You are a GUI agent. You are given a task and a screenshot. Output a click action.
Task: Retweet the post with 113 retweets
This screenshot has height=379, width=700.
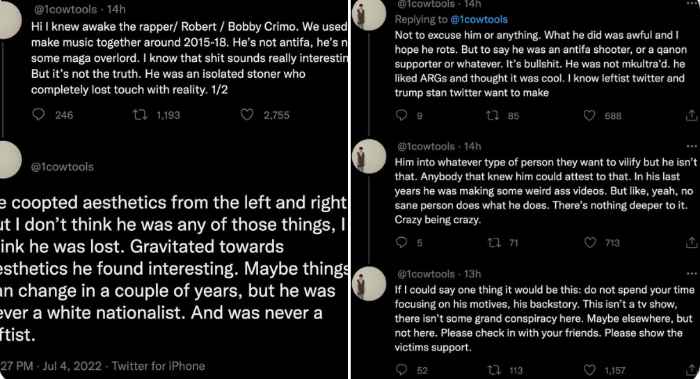(494, 370)
